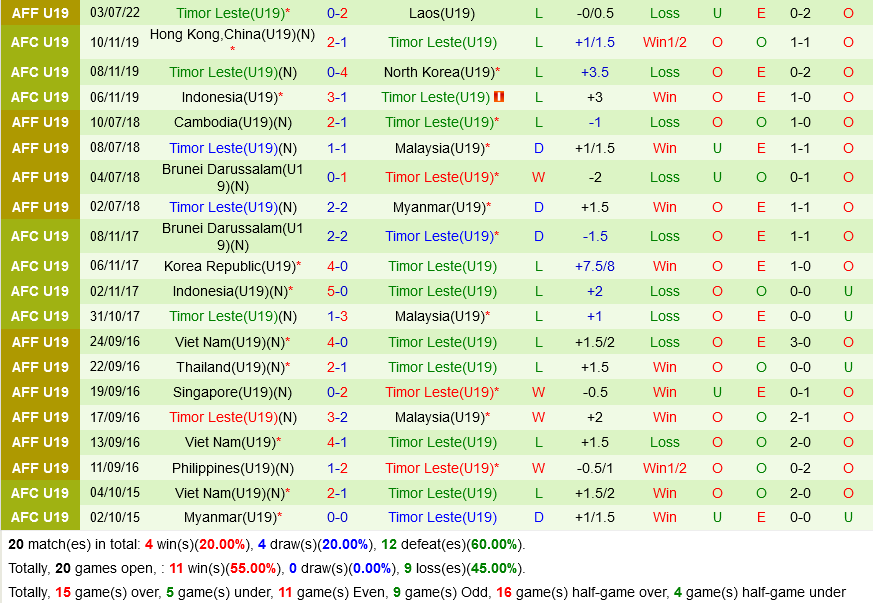Click score 0-1 against Brunei Darussalam
The width and height of the screenshot is (873, 603).
(x=337, y=178)
